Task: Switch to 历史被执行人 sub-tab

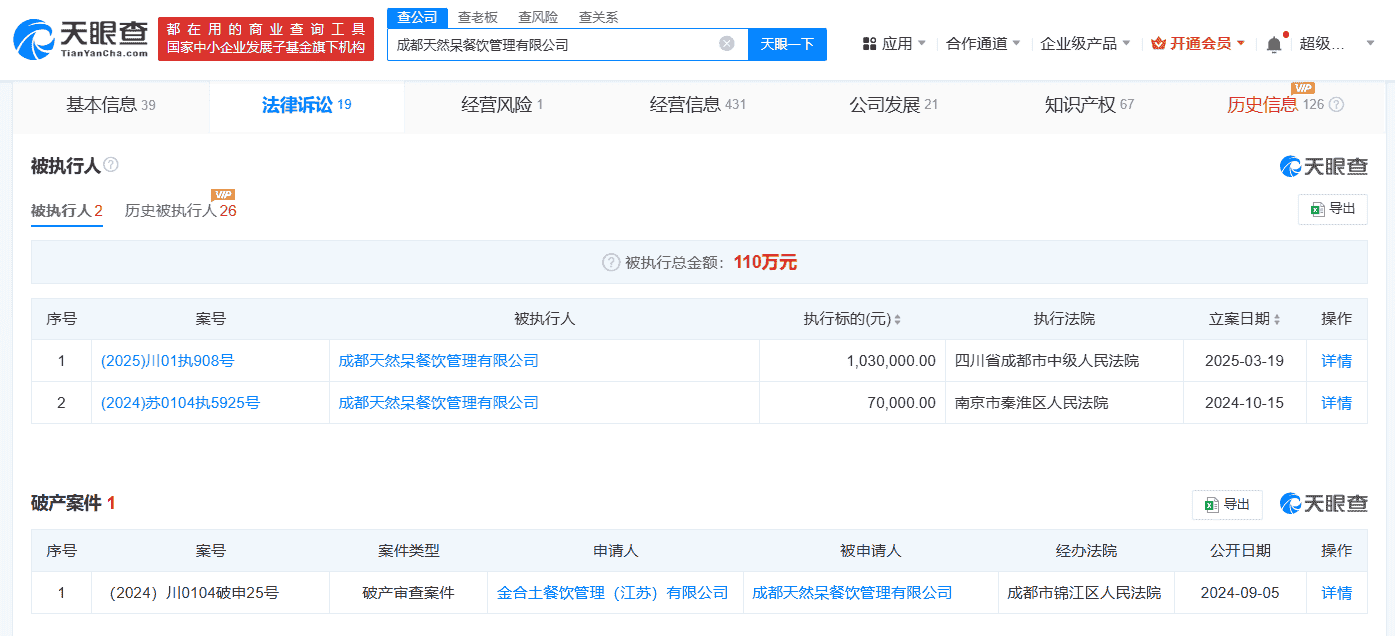Action: (180, 211)
